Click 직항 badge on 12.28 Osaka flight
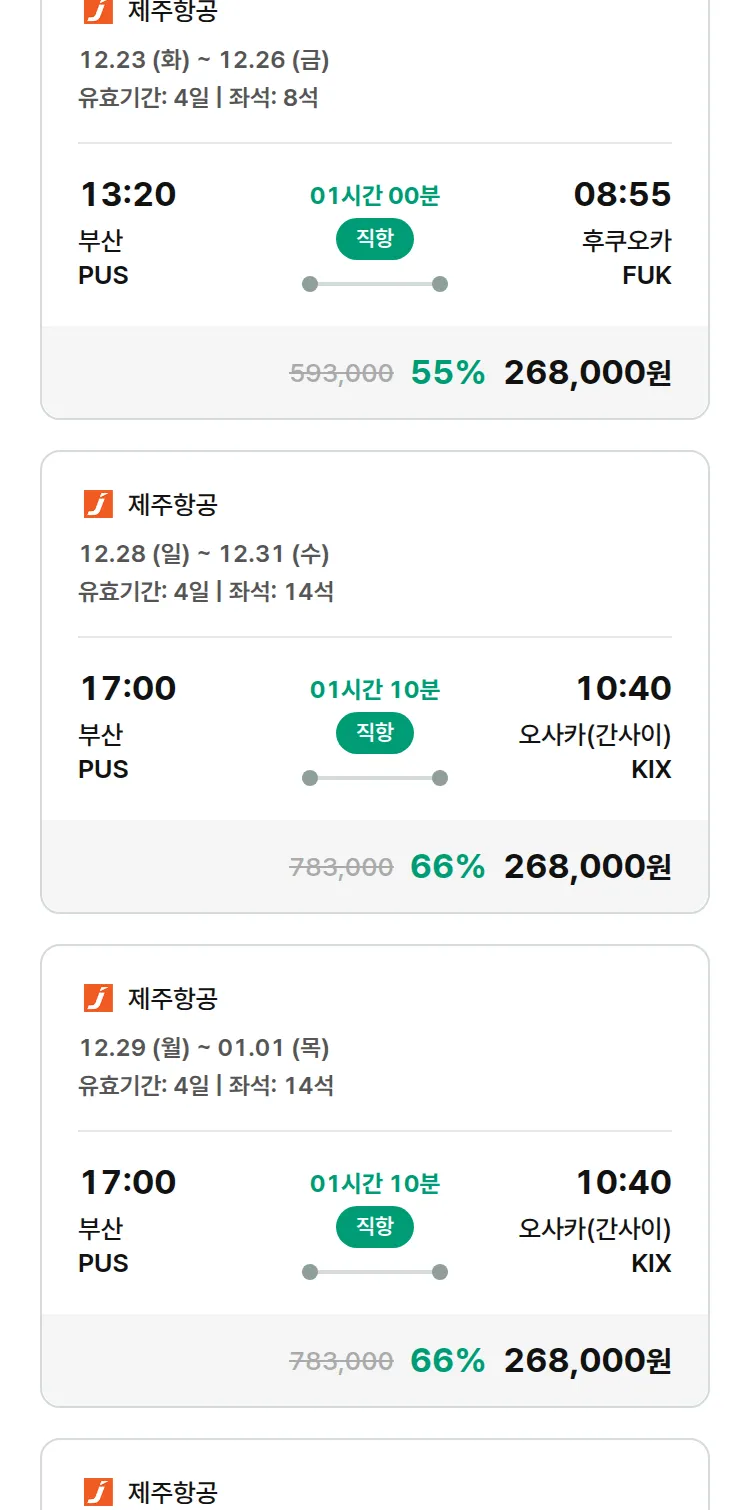Viewport: 750px width, 1510px height. pos(375,733)
